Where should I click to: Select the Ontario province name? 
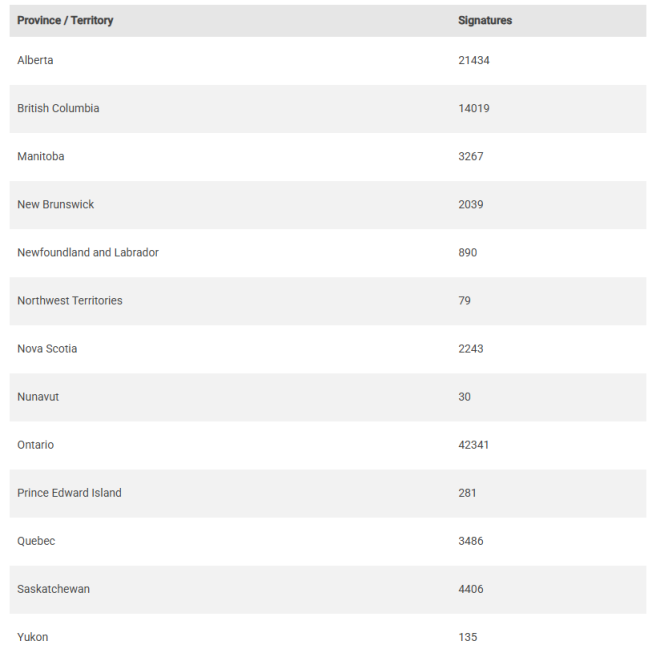point(36,444)
